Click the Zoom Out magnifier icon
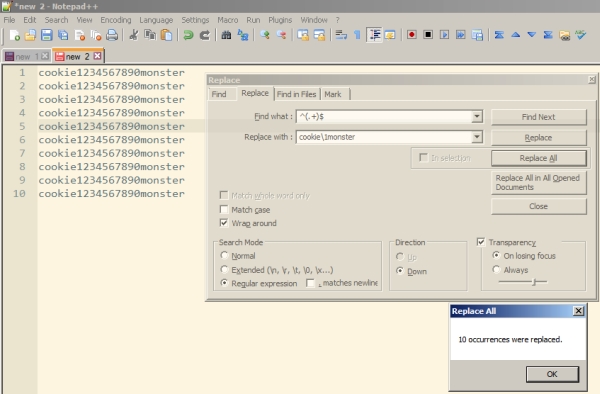The width and height of the screenshot is (600, 394). pyautogui.click(x=281, y=35)
